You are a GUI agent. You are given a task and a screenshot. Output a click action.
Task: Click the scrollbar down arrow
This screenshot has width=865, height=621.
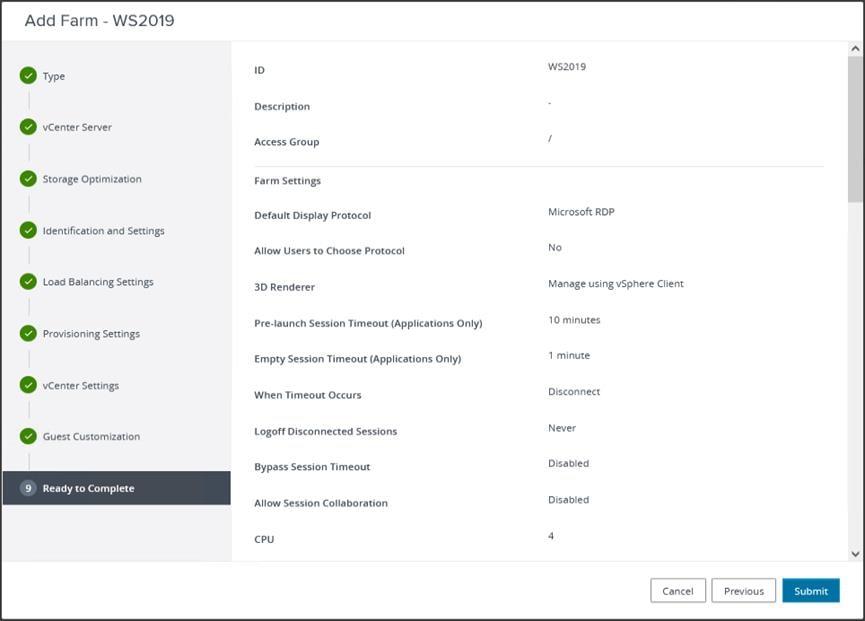[855, 553]
